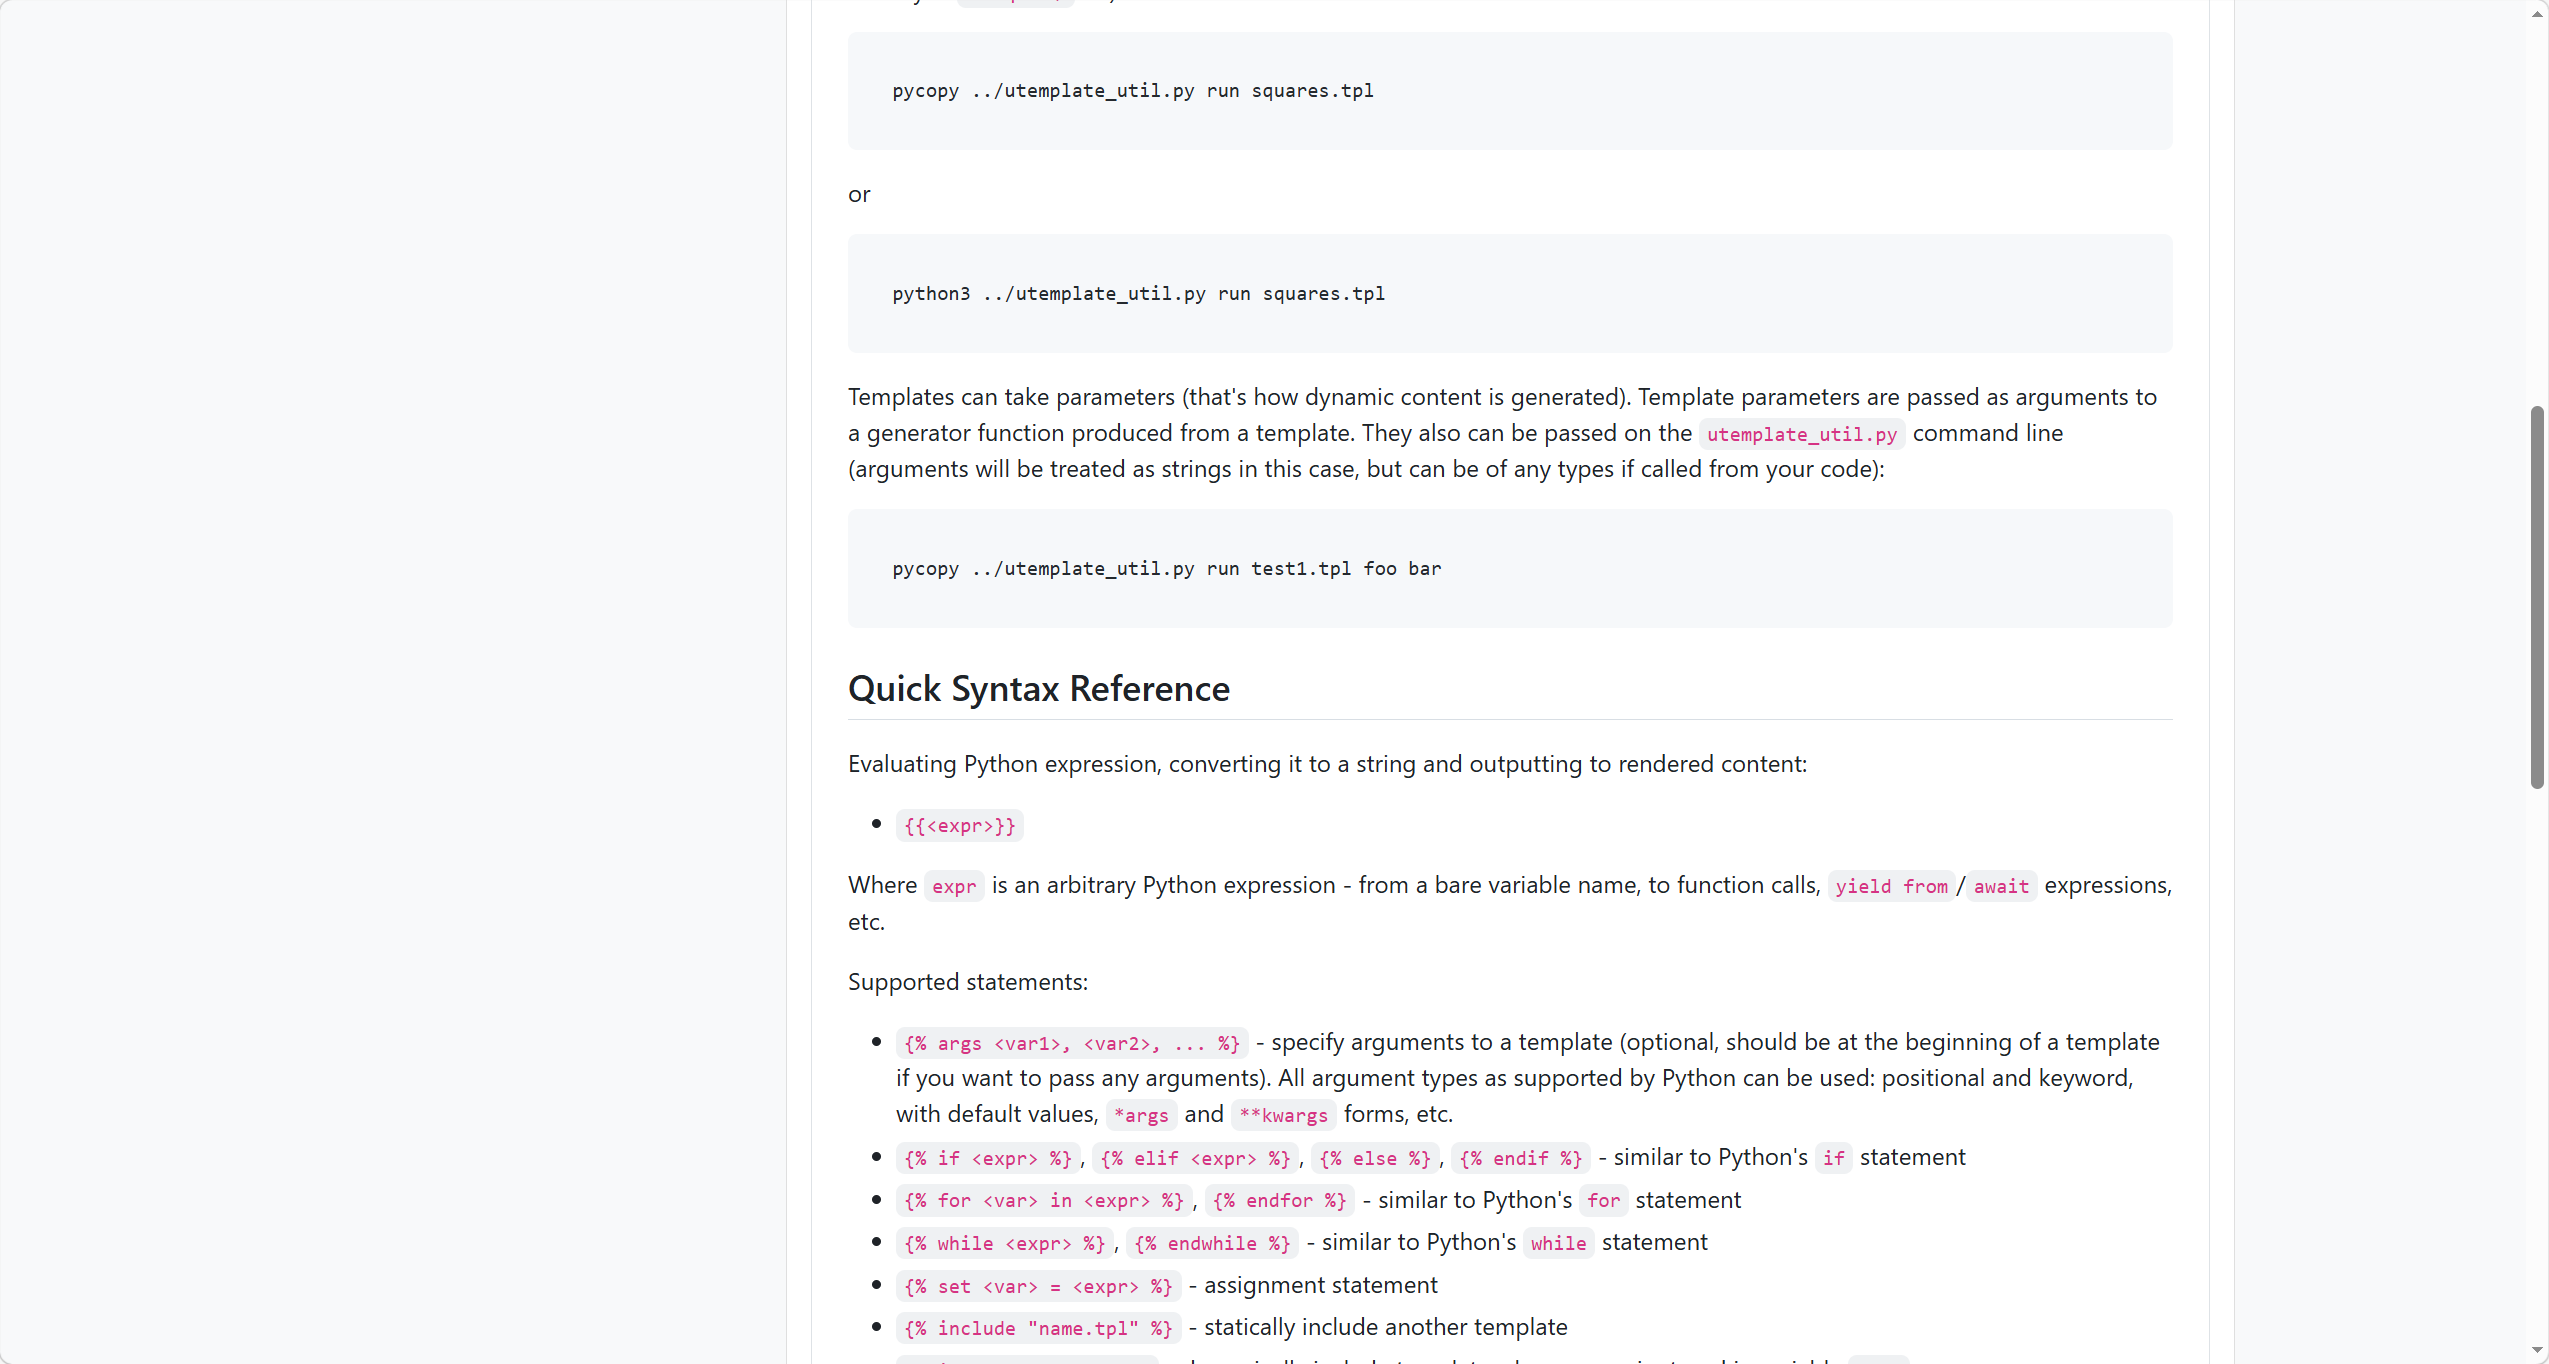Click the inline code 'utemplate_util.py'
2549x1364 pixels.
(x=1802, y=434)
